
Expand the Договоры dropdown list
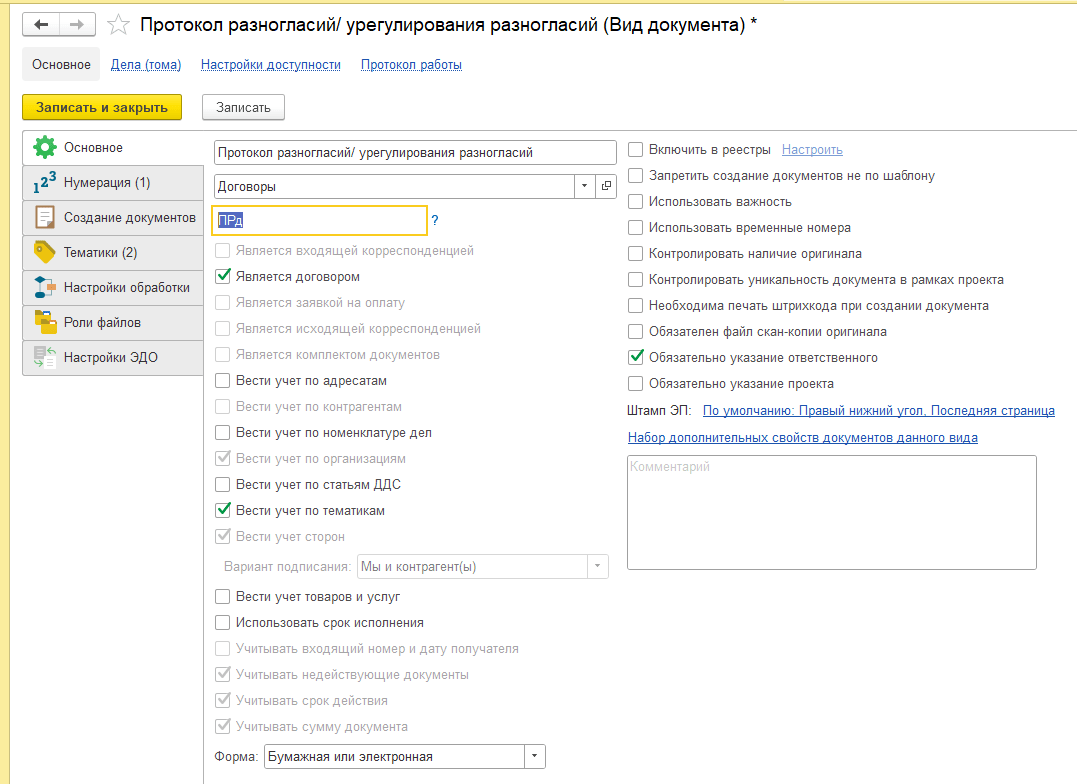[x=585, y=186]
